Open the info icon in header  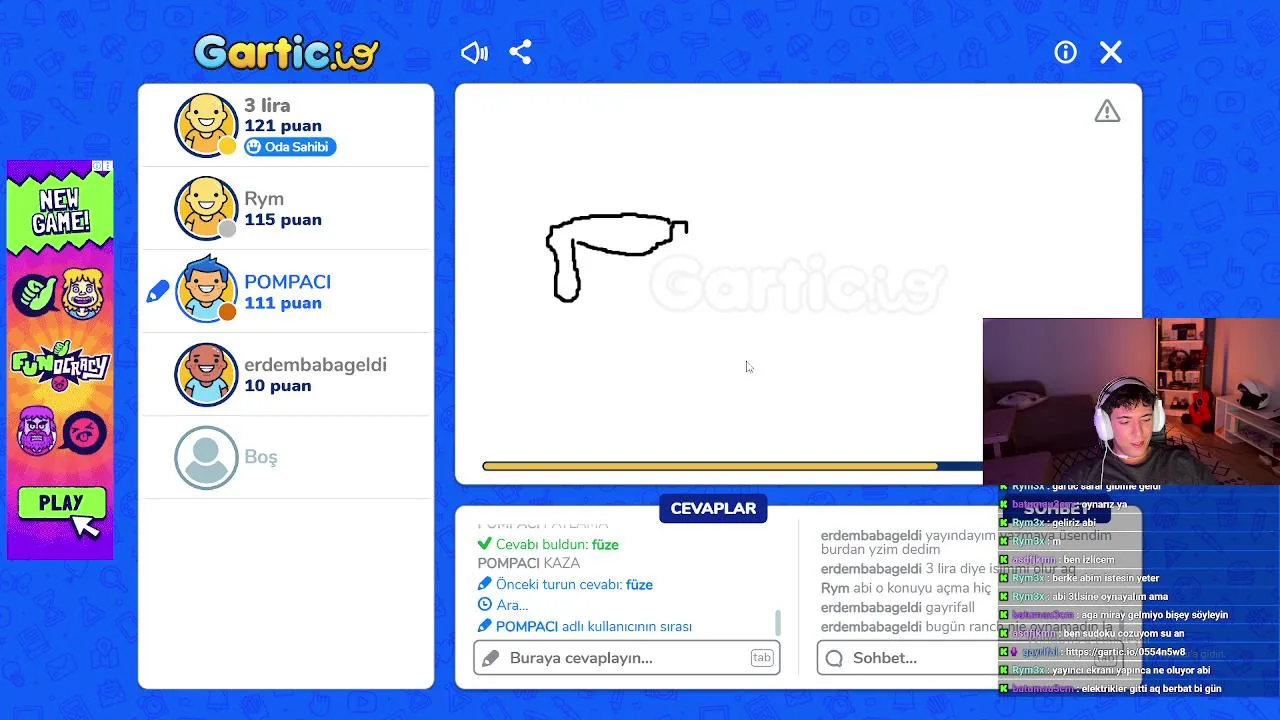click(x=1065, y=53)
